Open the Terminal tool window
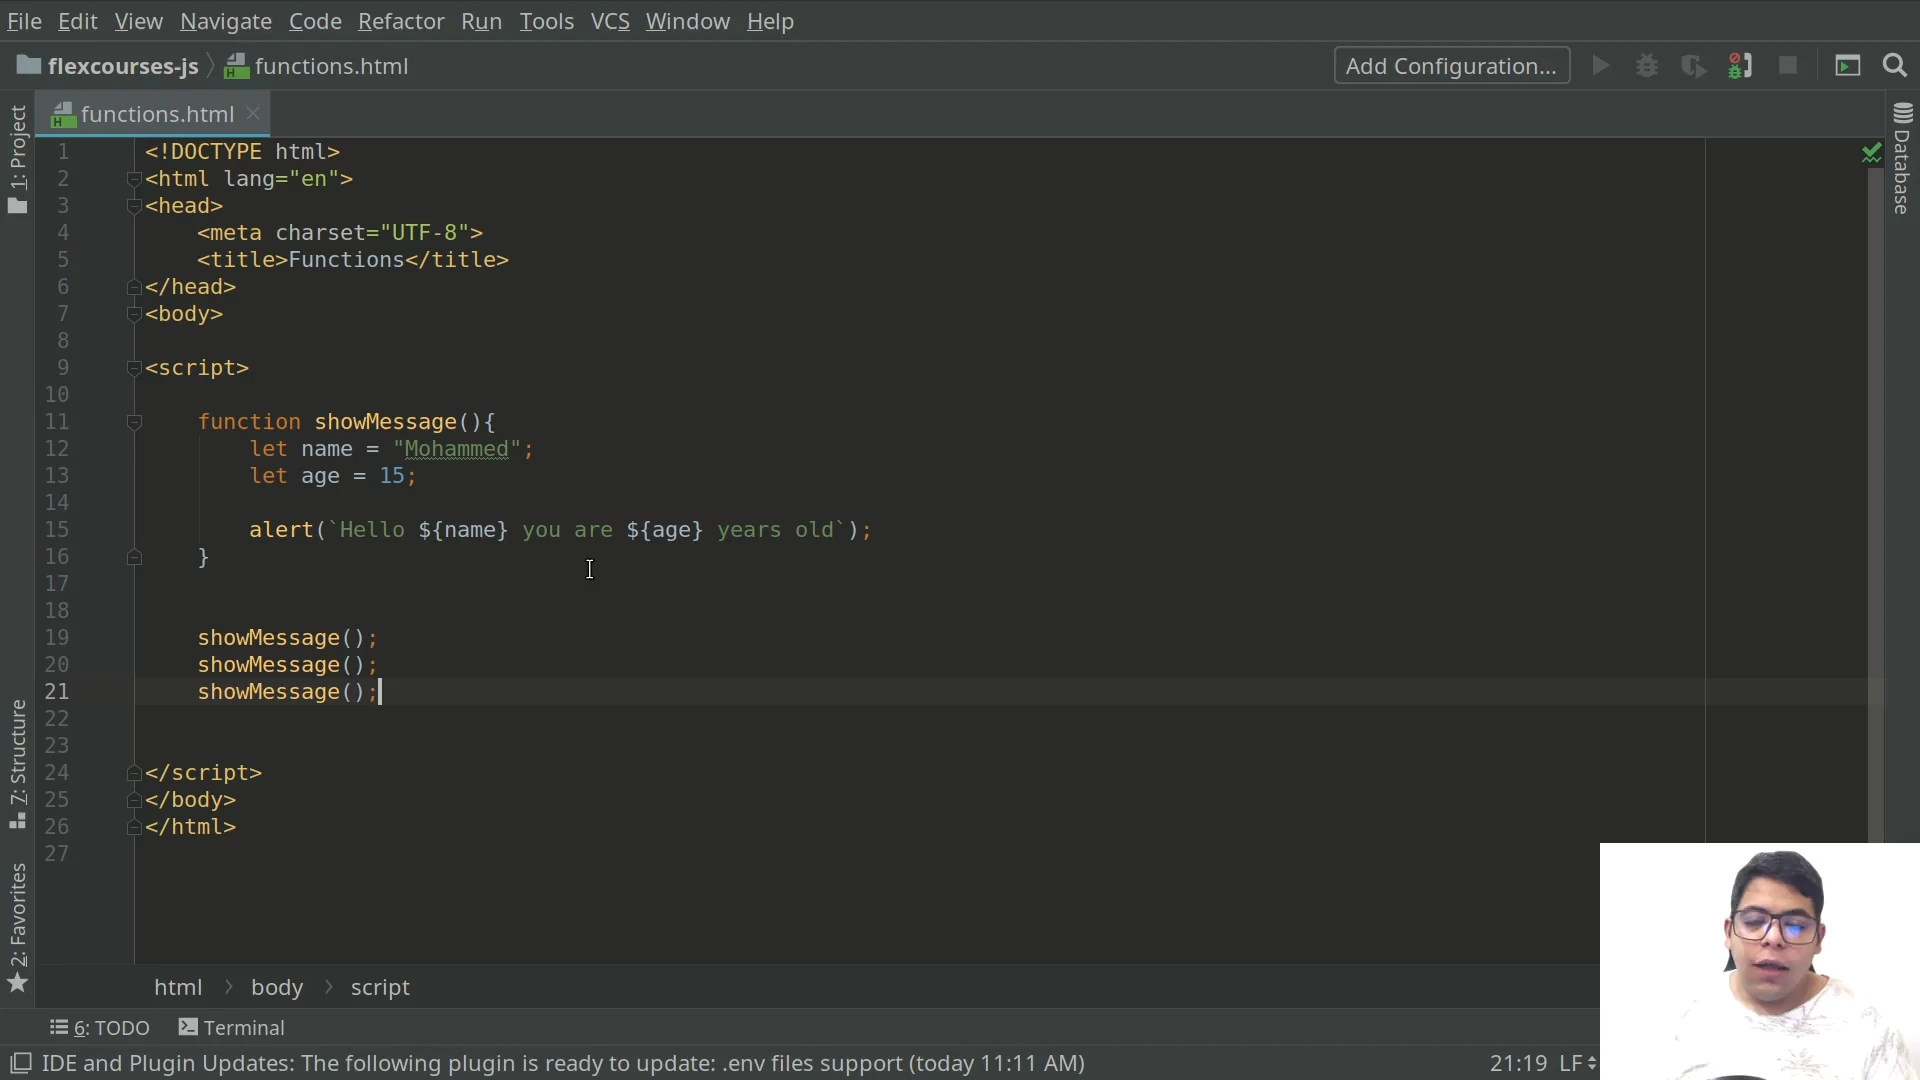 (x=232, y=1028)
